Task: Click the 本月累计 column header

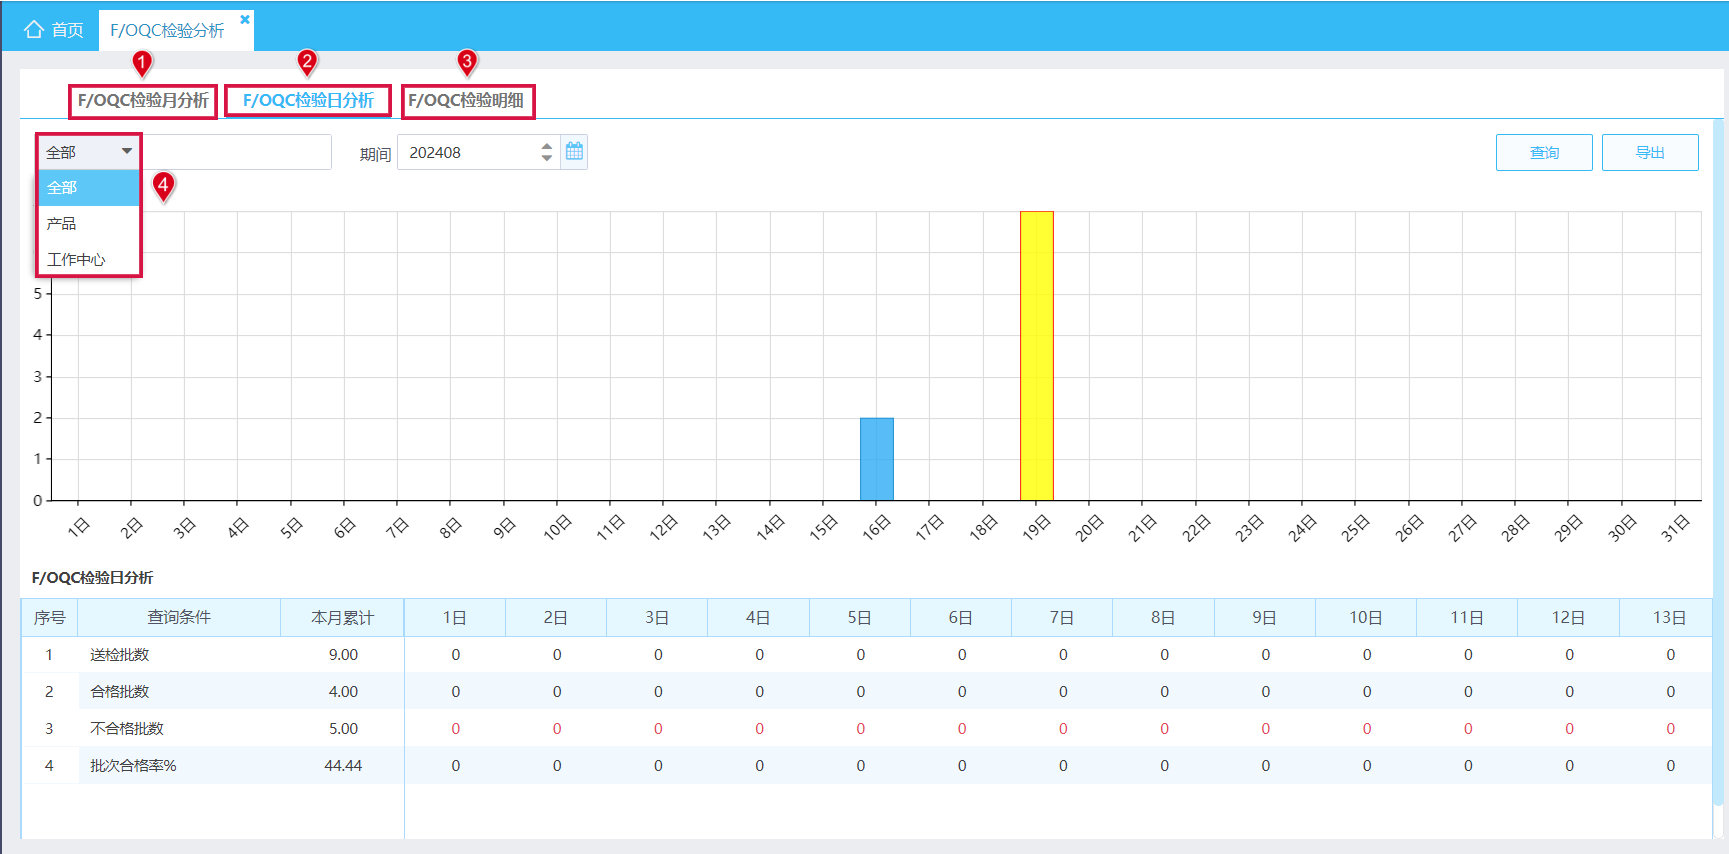Action: click(342, 617)
